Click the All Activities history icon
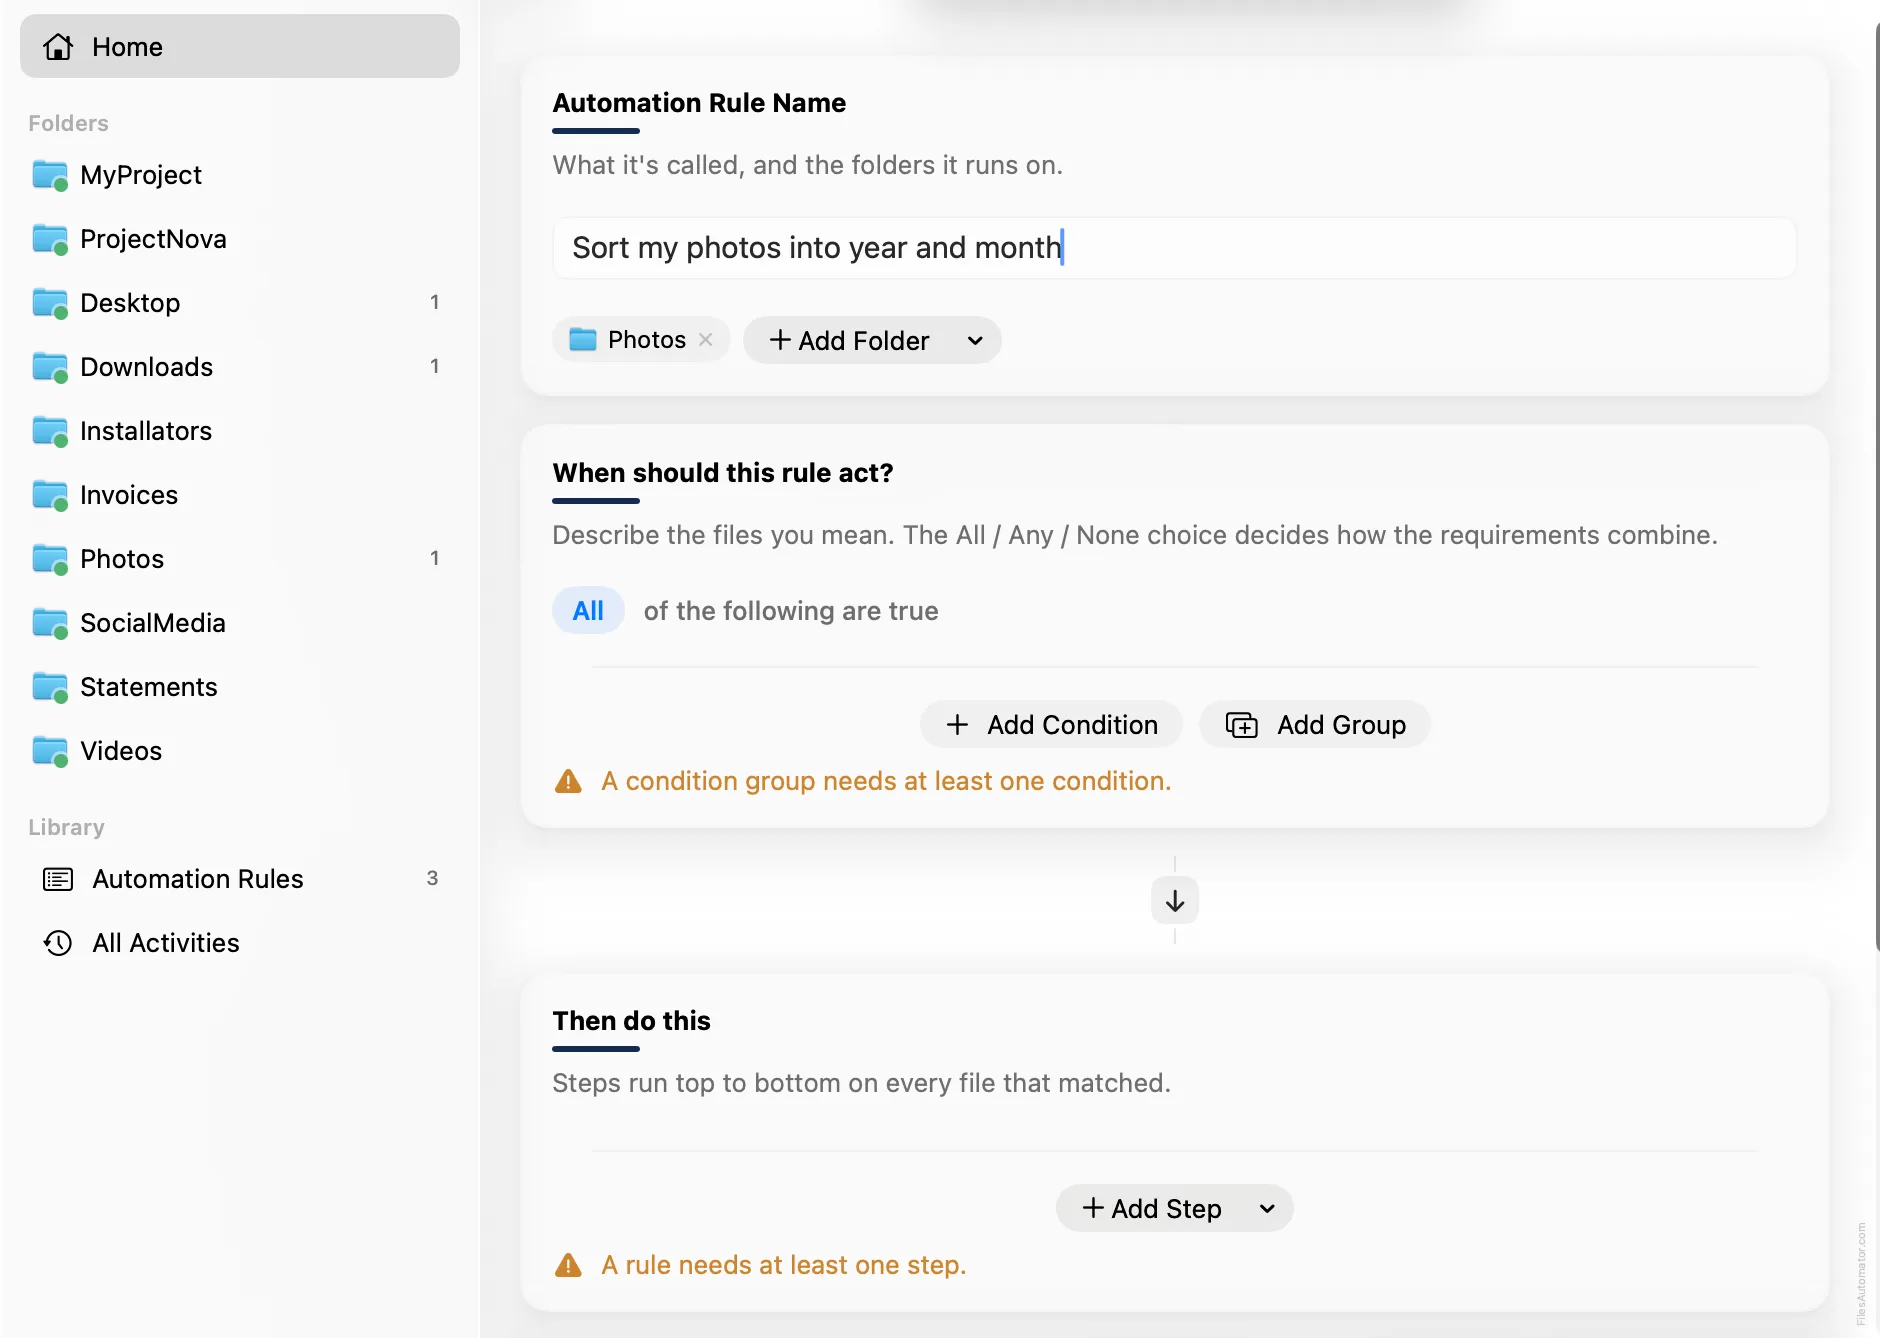Screen dimensions: 1880x1338 pyautogui.click(x=58, y=943)
